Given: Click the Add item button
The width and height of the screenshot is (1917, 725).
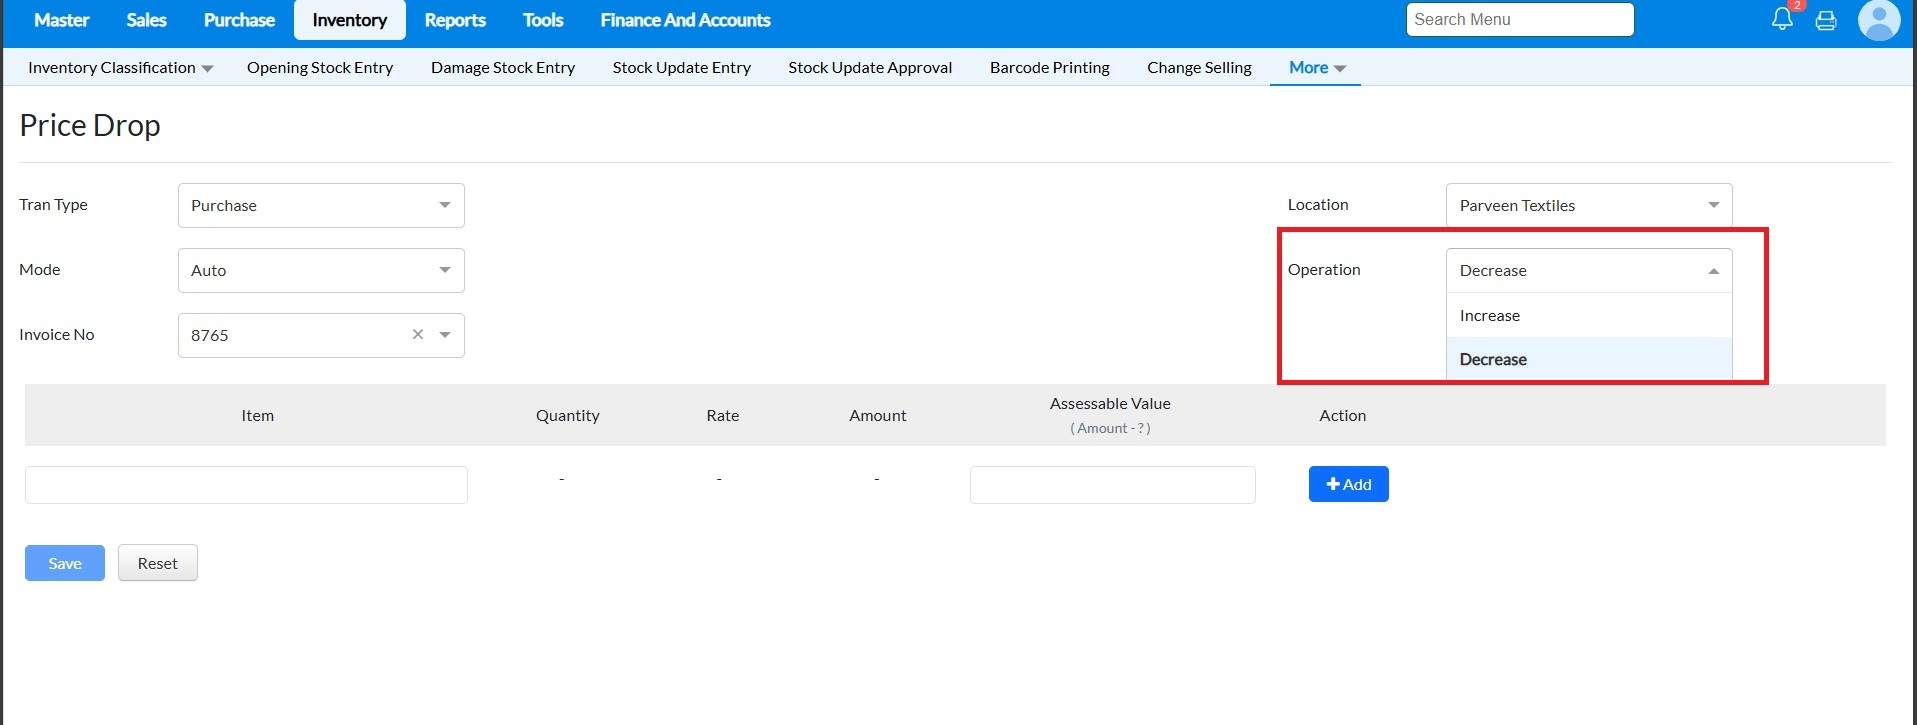Looking at the screenshot, I should (x=1348, y=484).
